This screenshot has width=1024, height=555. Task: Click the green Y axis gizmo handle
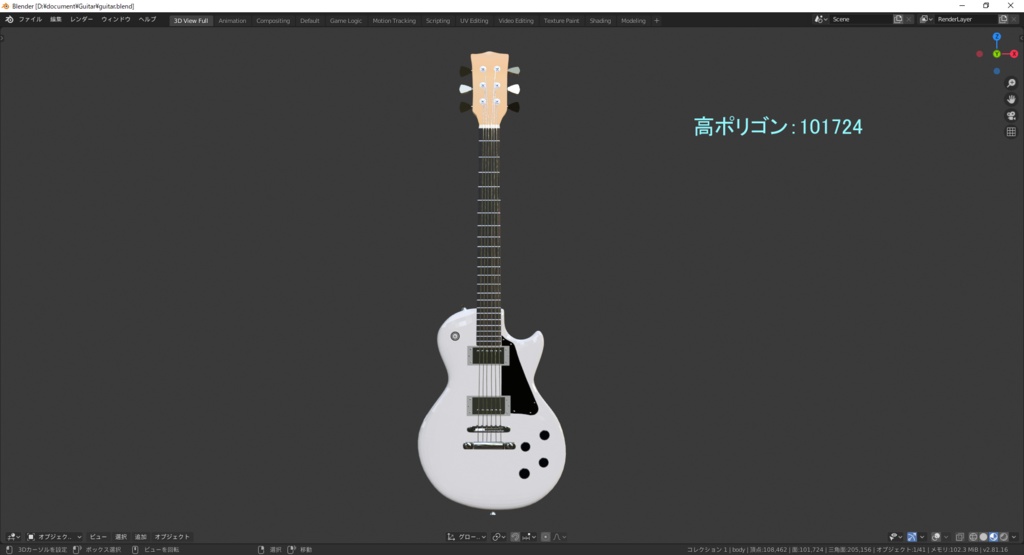click(x=997, y=54)
